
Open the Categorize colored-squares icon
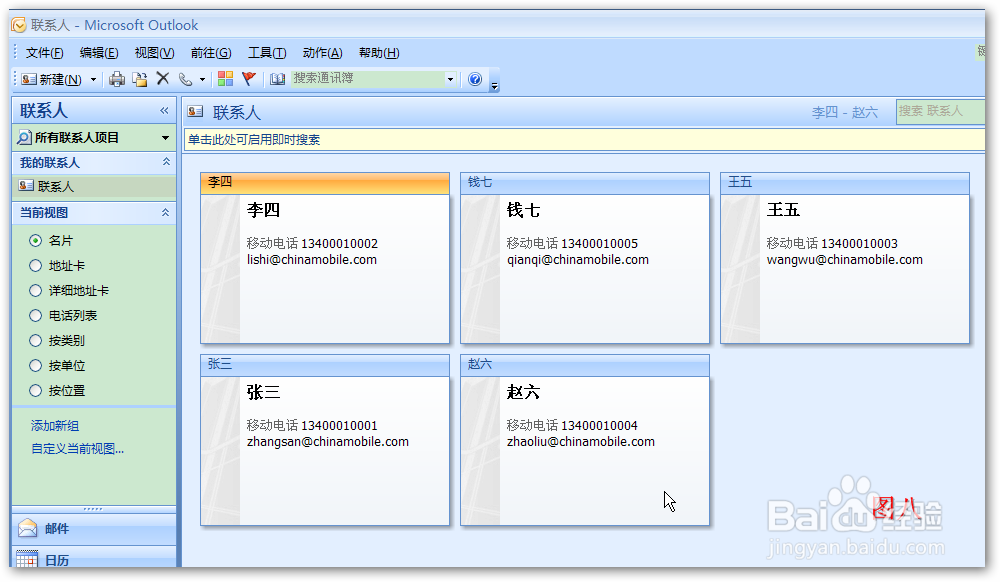tap(227, 79)
